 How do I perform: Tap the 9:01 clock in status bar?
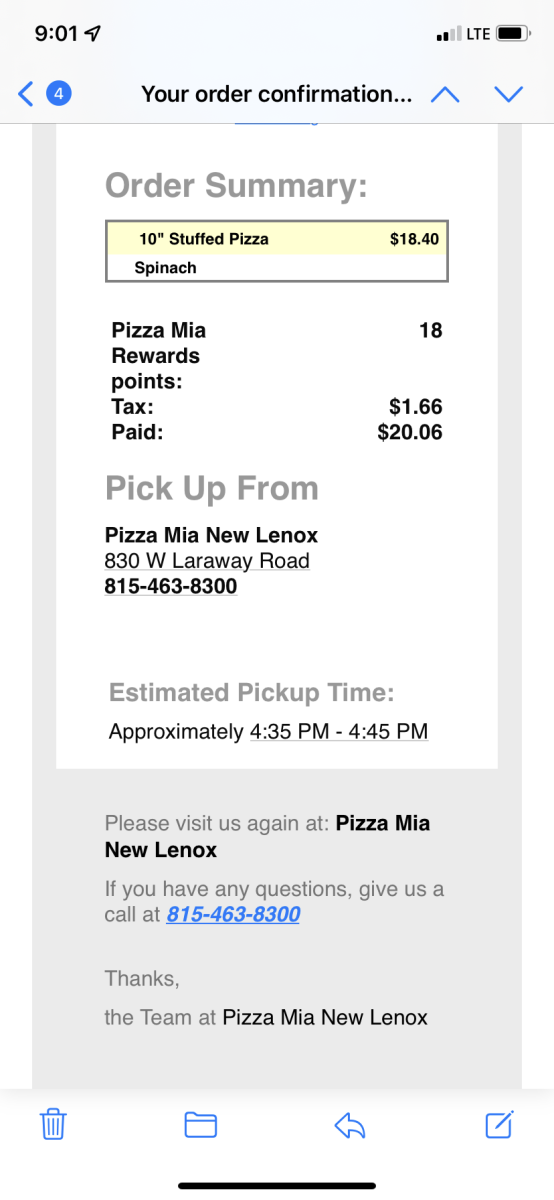[57, 34]
